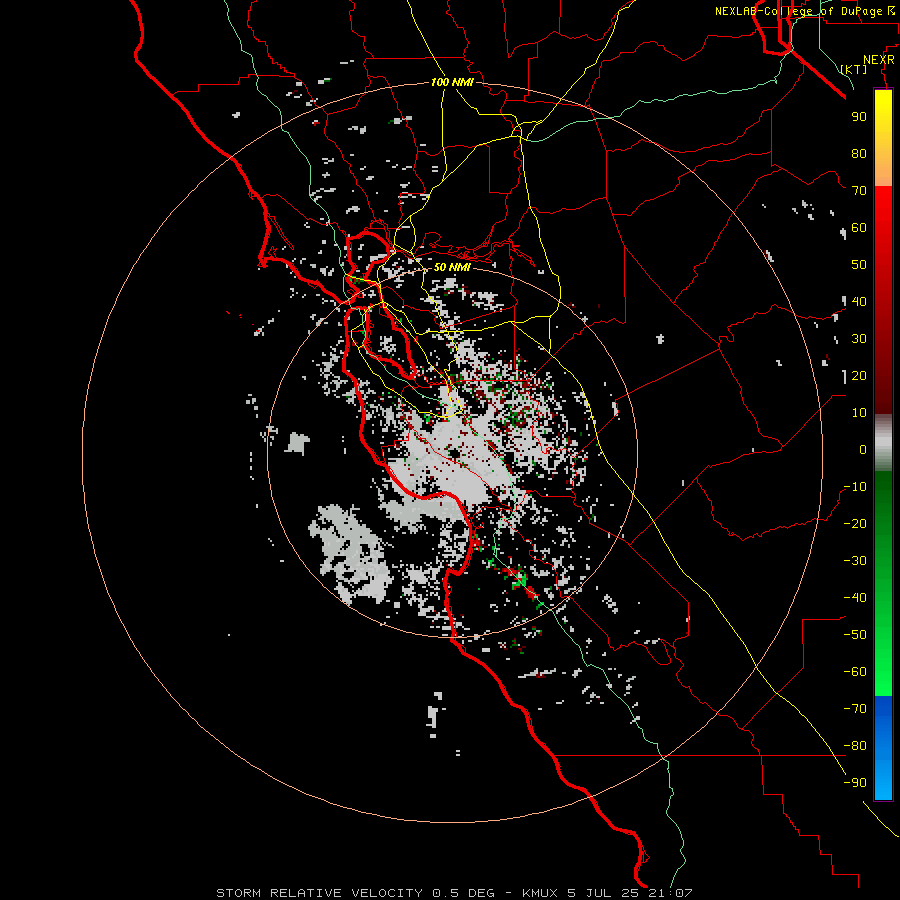The height and width of the screenshot is (900, 900).
Task: Click the Storm Relative Velocity caption text
Action: pos(454,893)
